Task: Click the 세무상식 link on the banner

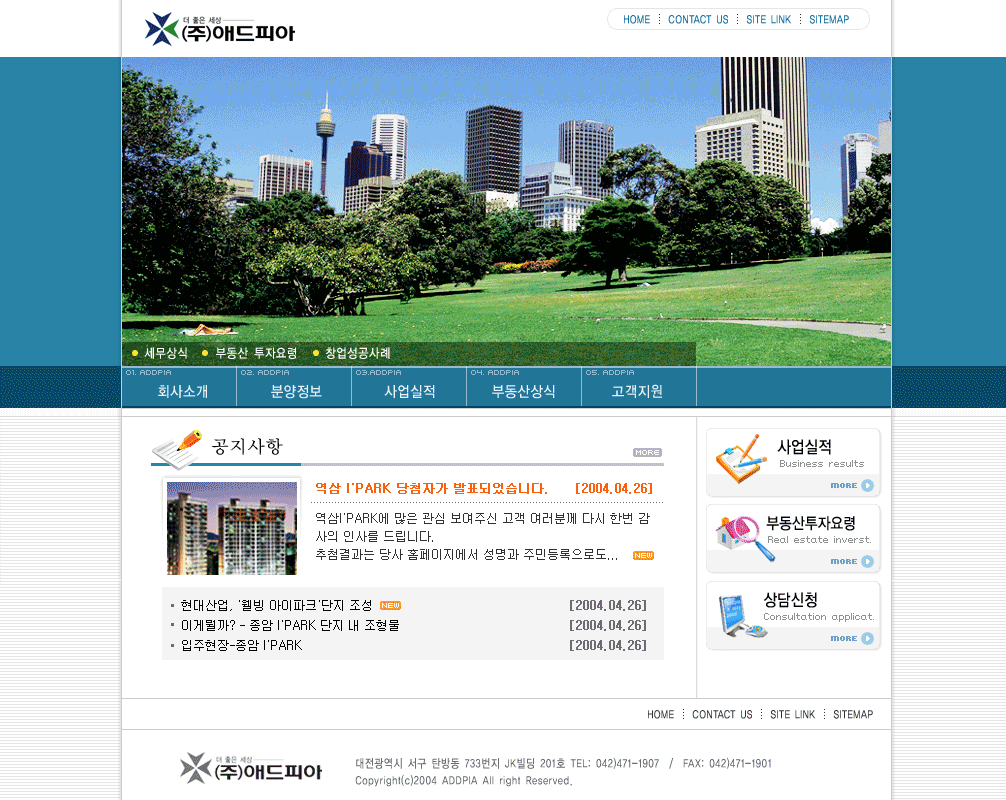Action: pyautogui.click(x=166, y=353)
